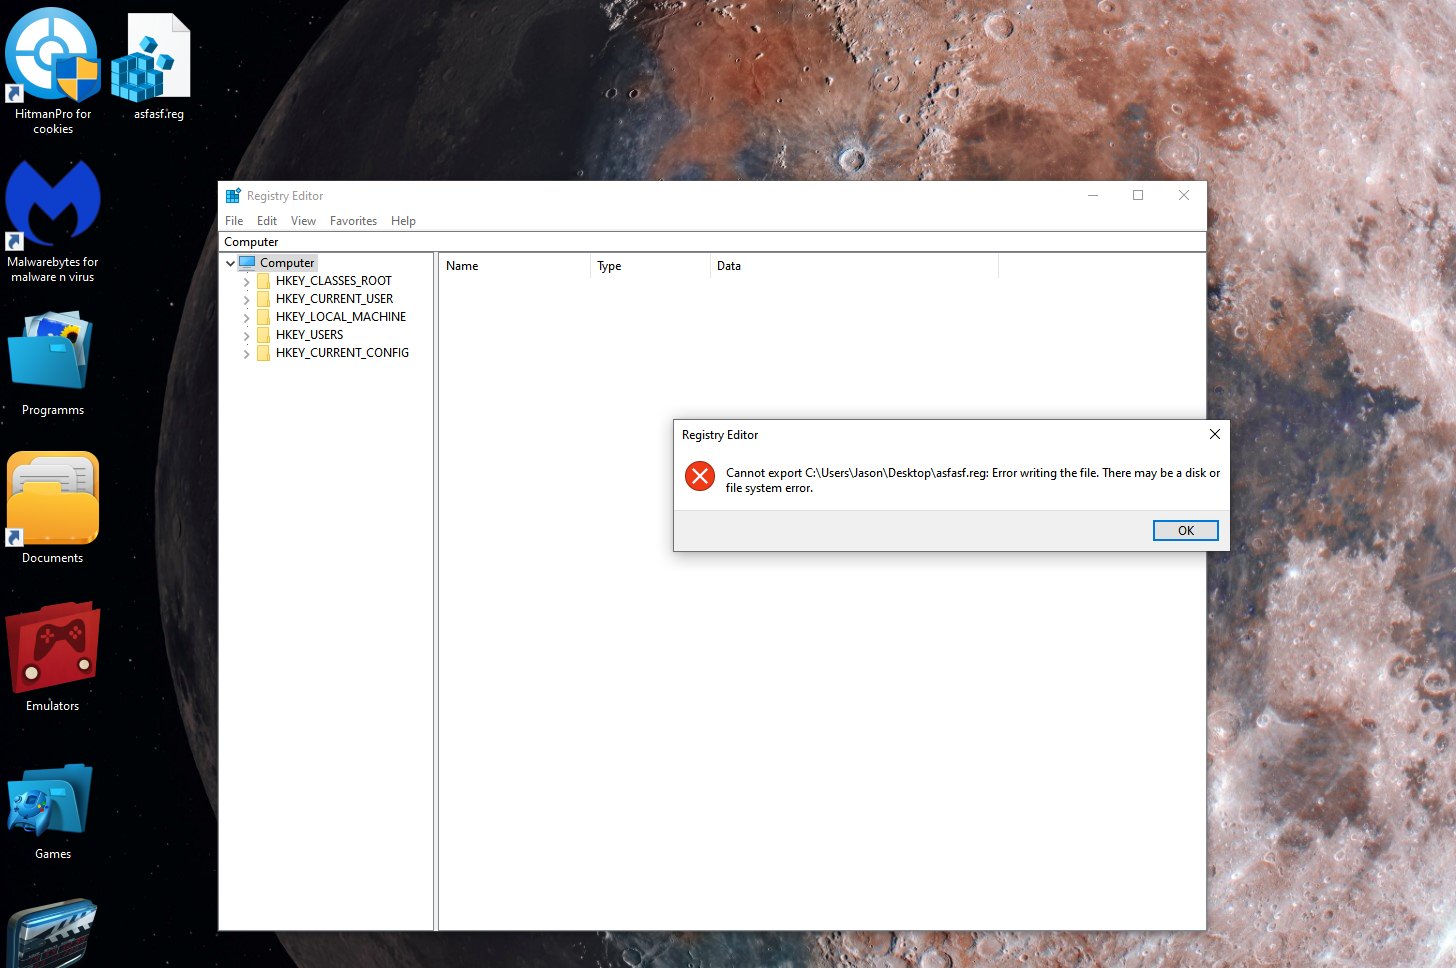Maximize the Registry Editor window
Screen dimensions: 1456x968
click(x=1138, y=195)
